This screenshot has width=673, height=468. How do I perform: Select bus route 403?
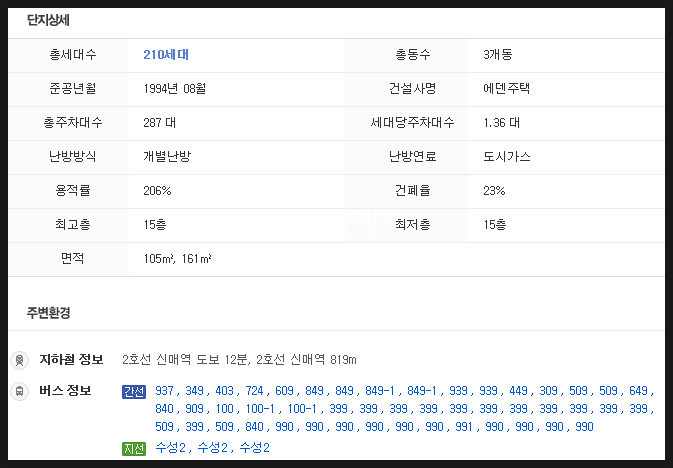click(224, 391)
